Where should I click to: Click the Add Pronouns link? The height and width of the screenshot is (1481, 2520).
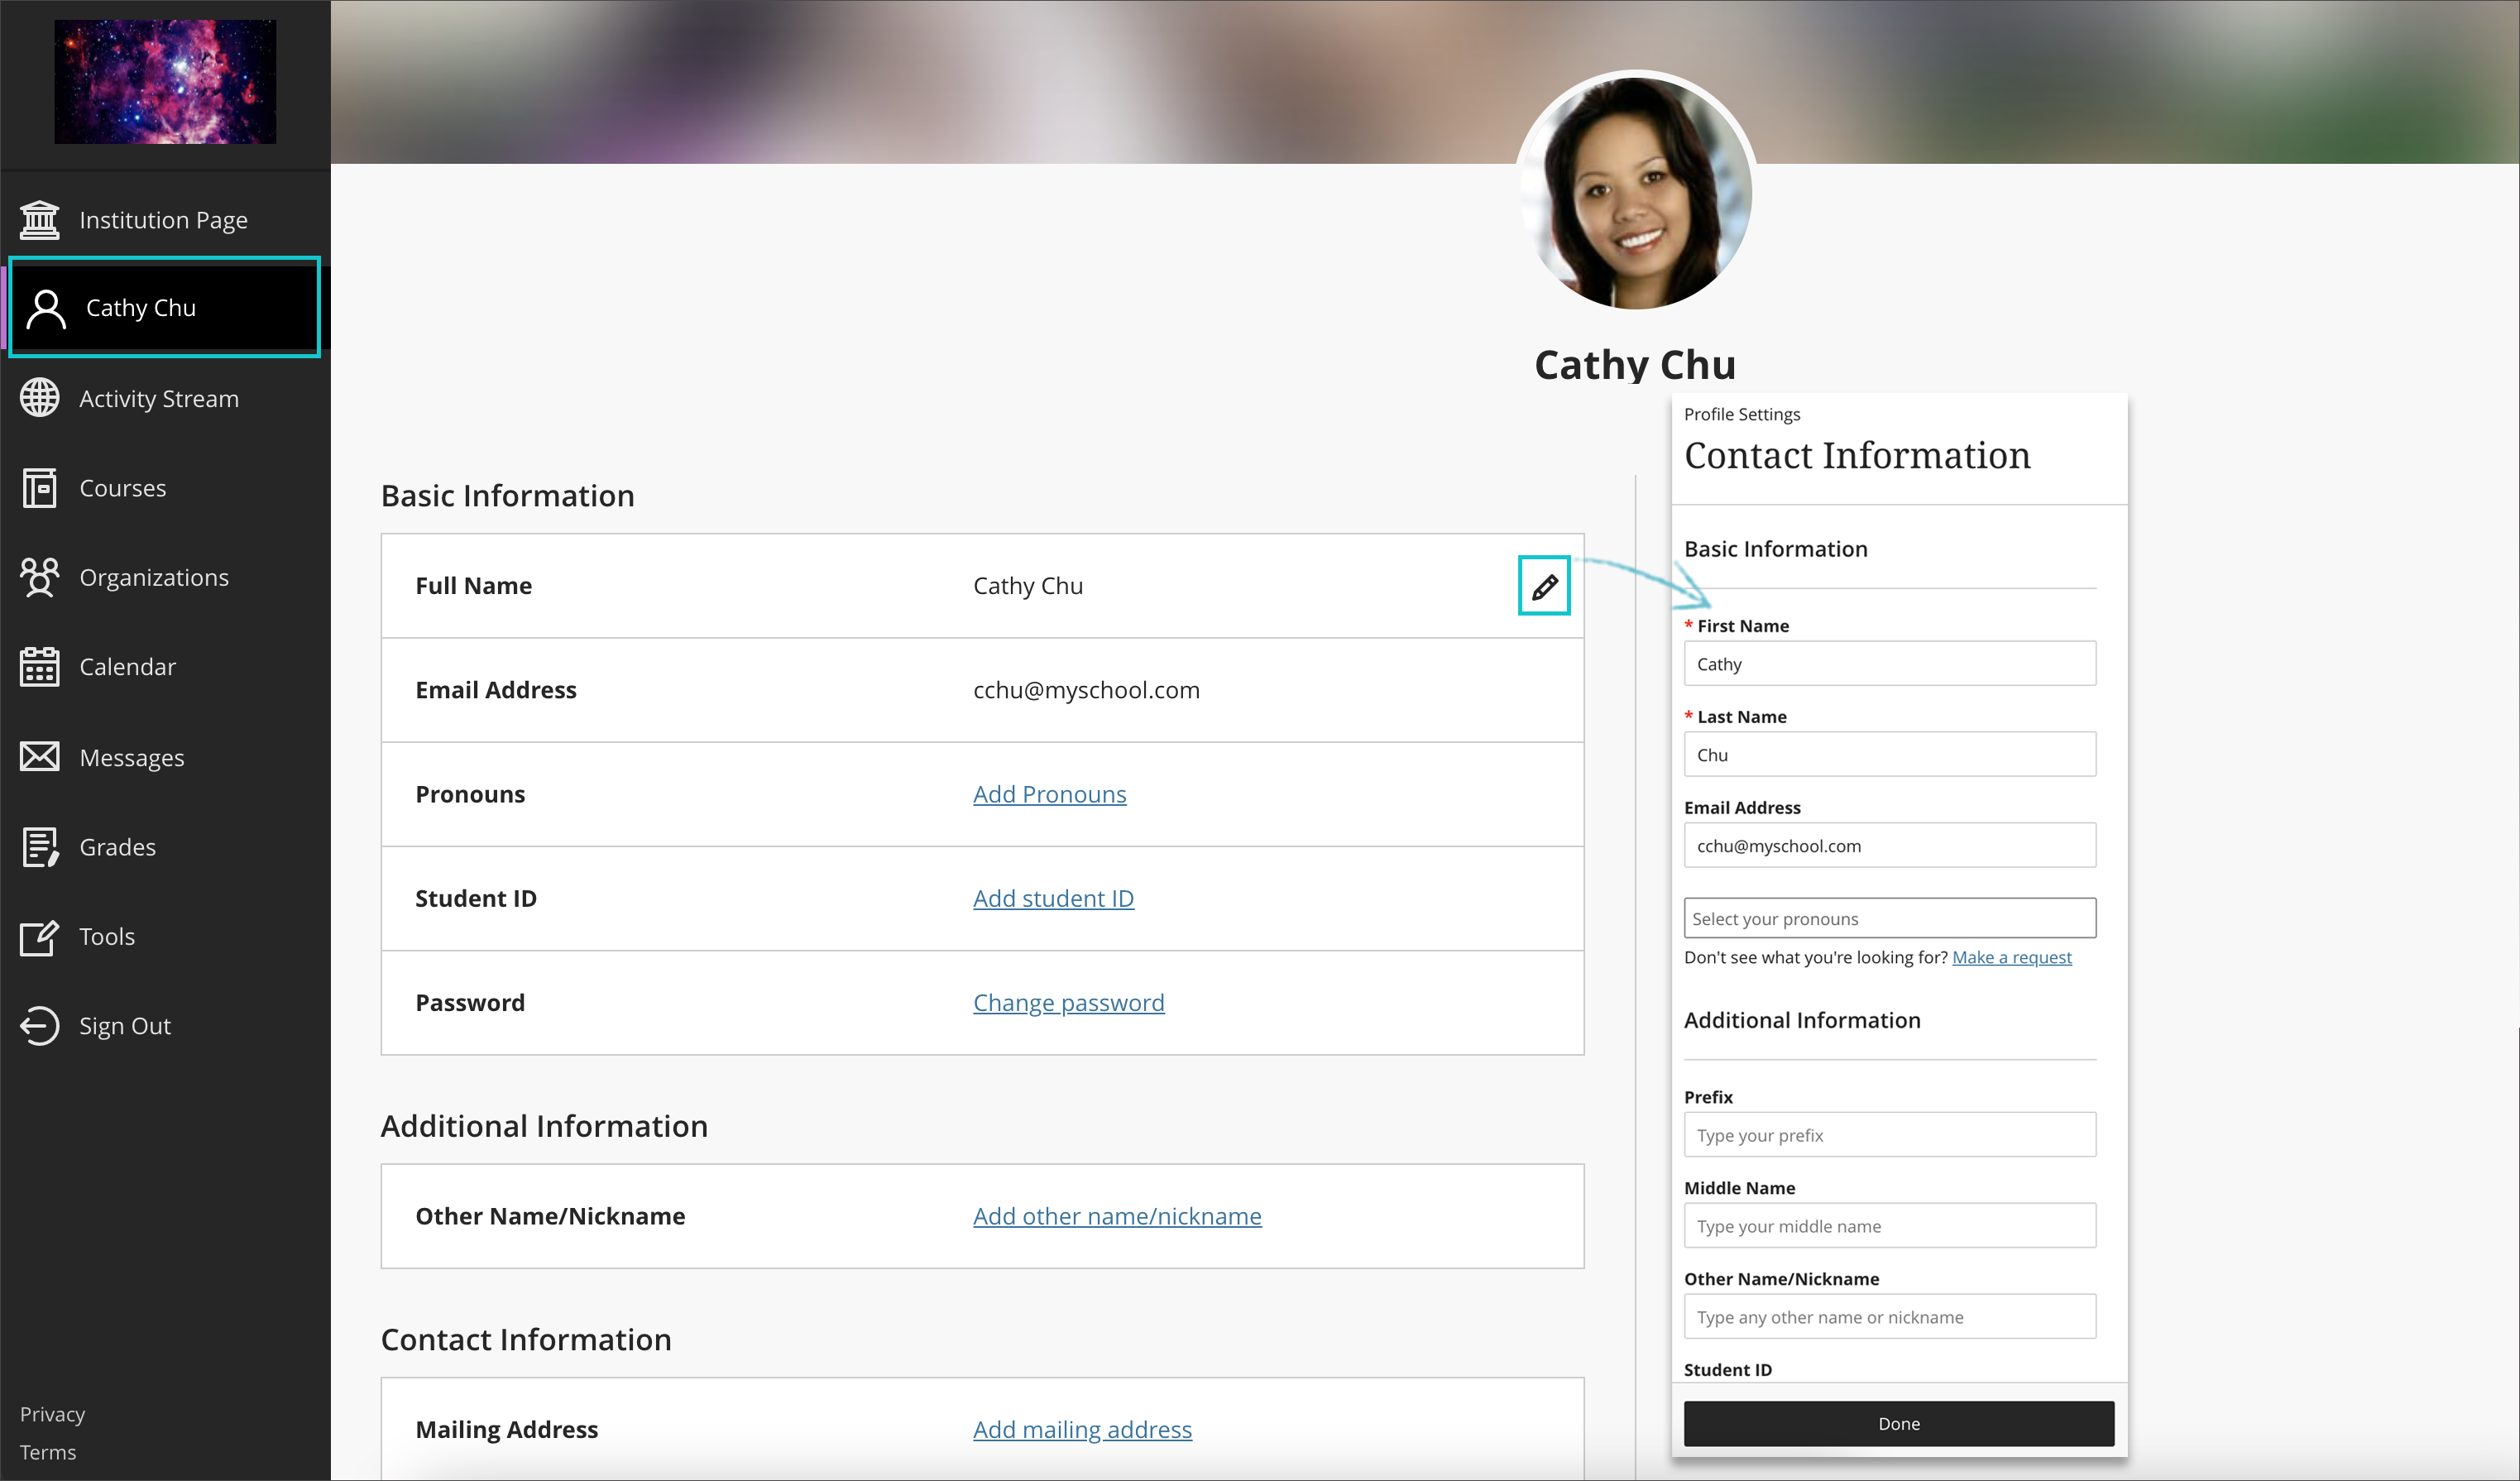click(1049, 794)
